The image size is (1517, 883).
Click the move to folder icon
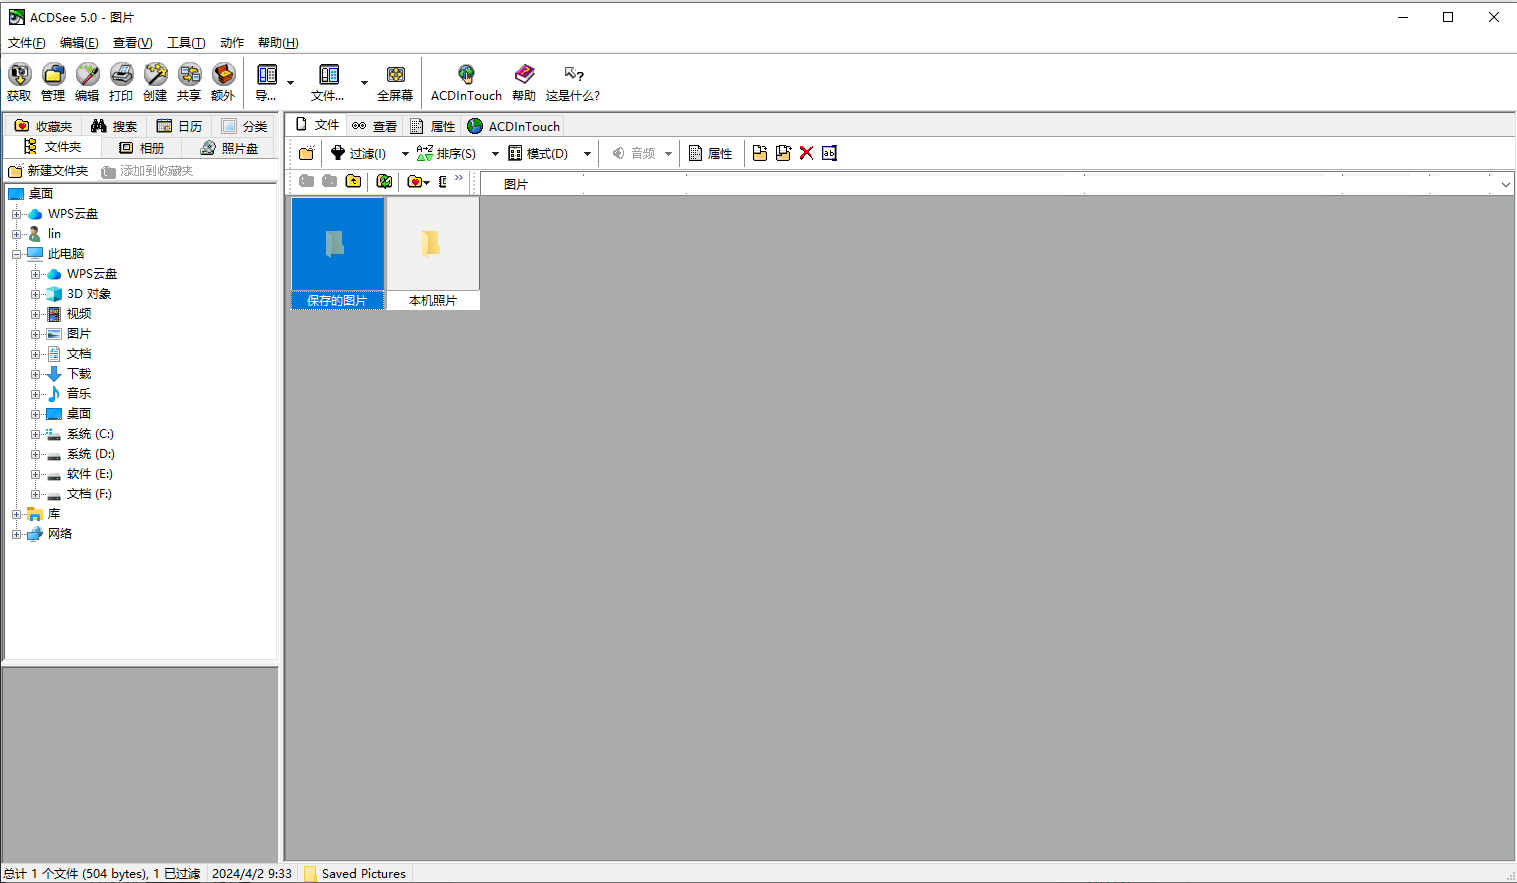point(783,153)
